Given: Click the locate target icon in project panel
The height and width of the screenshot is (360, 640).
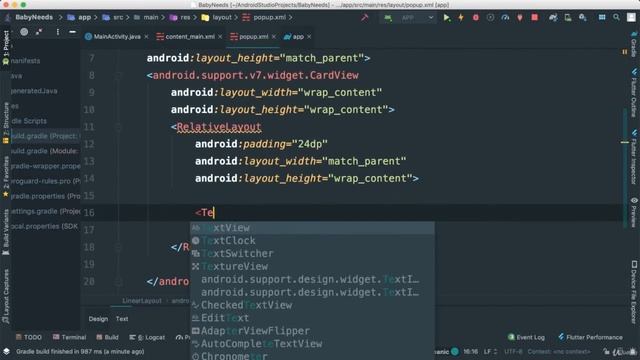Looking at the screenshot, I should pos(24,32).
